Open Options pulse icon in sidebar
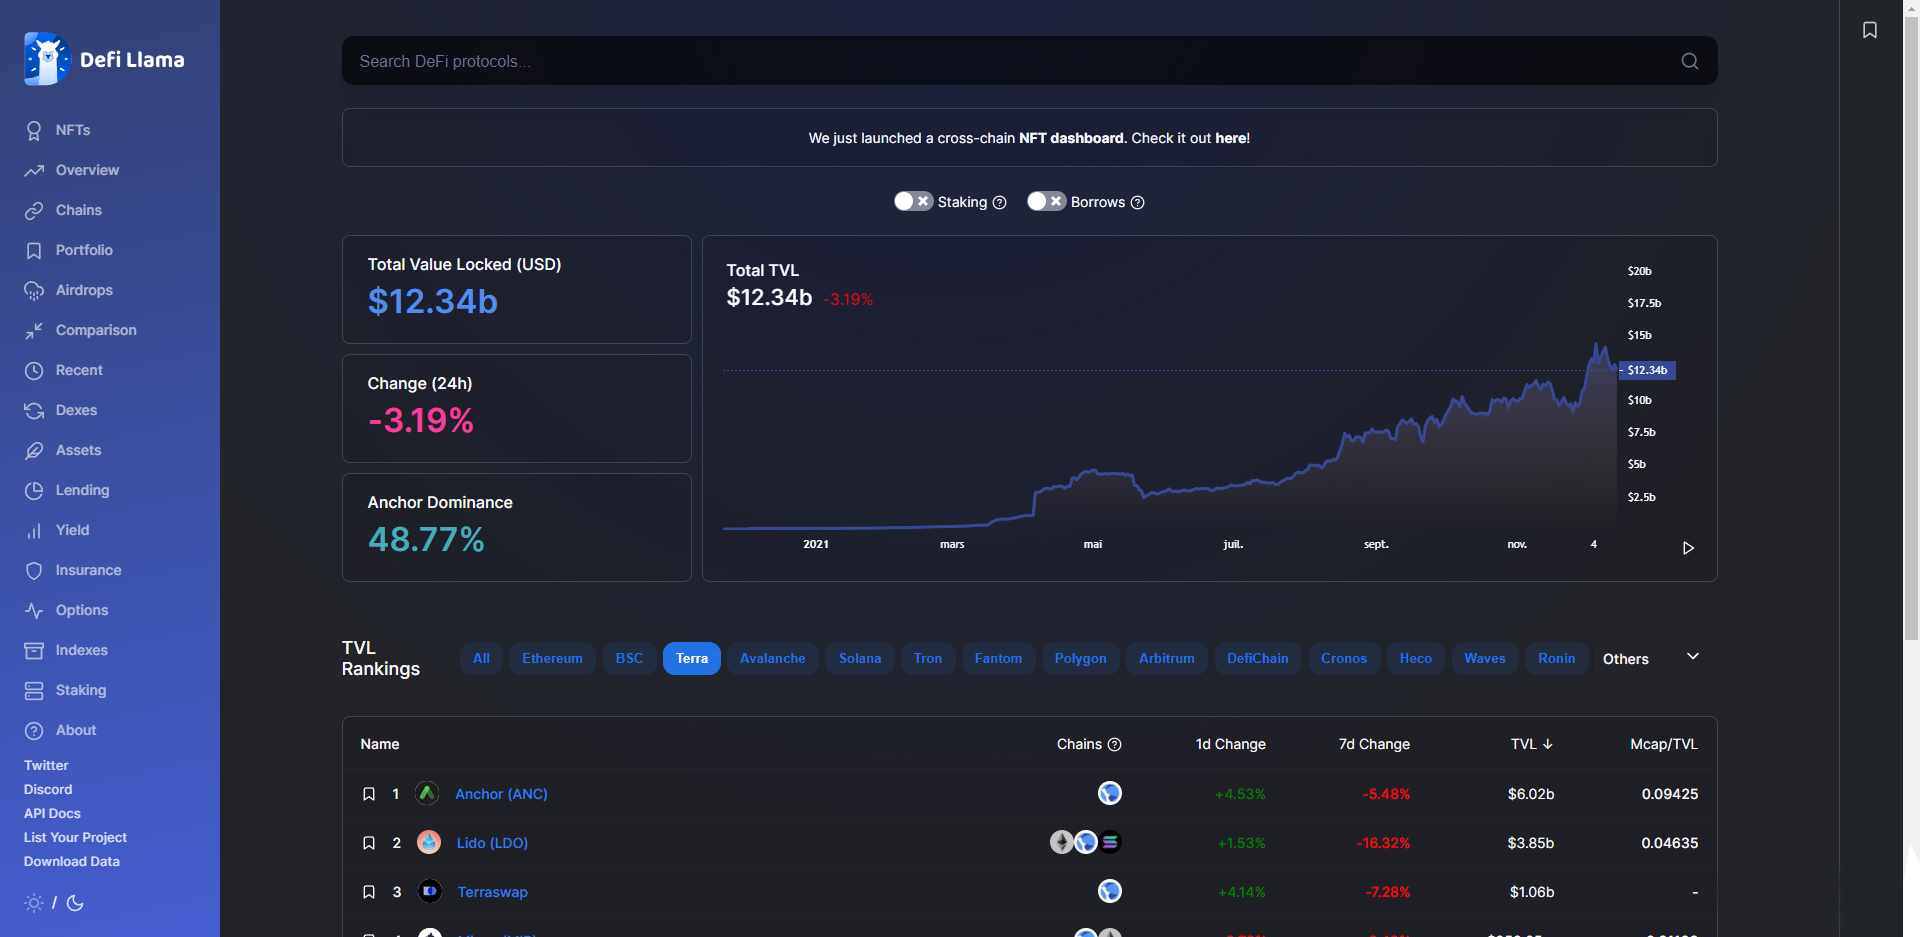The width and height of the screenshot is (1920, 937). [x=34, y=610]
